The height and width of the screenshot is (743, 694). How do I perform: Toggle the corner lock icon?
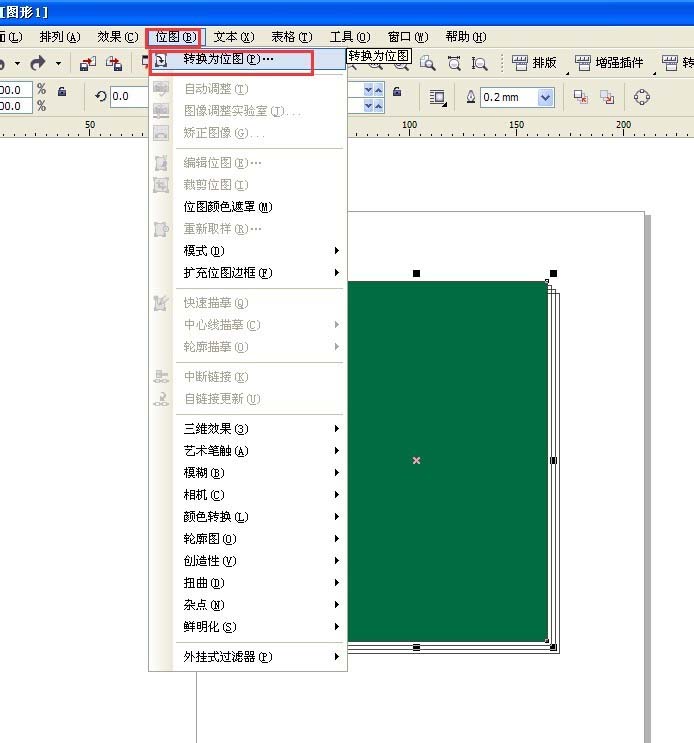(397, 91)
